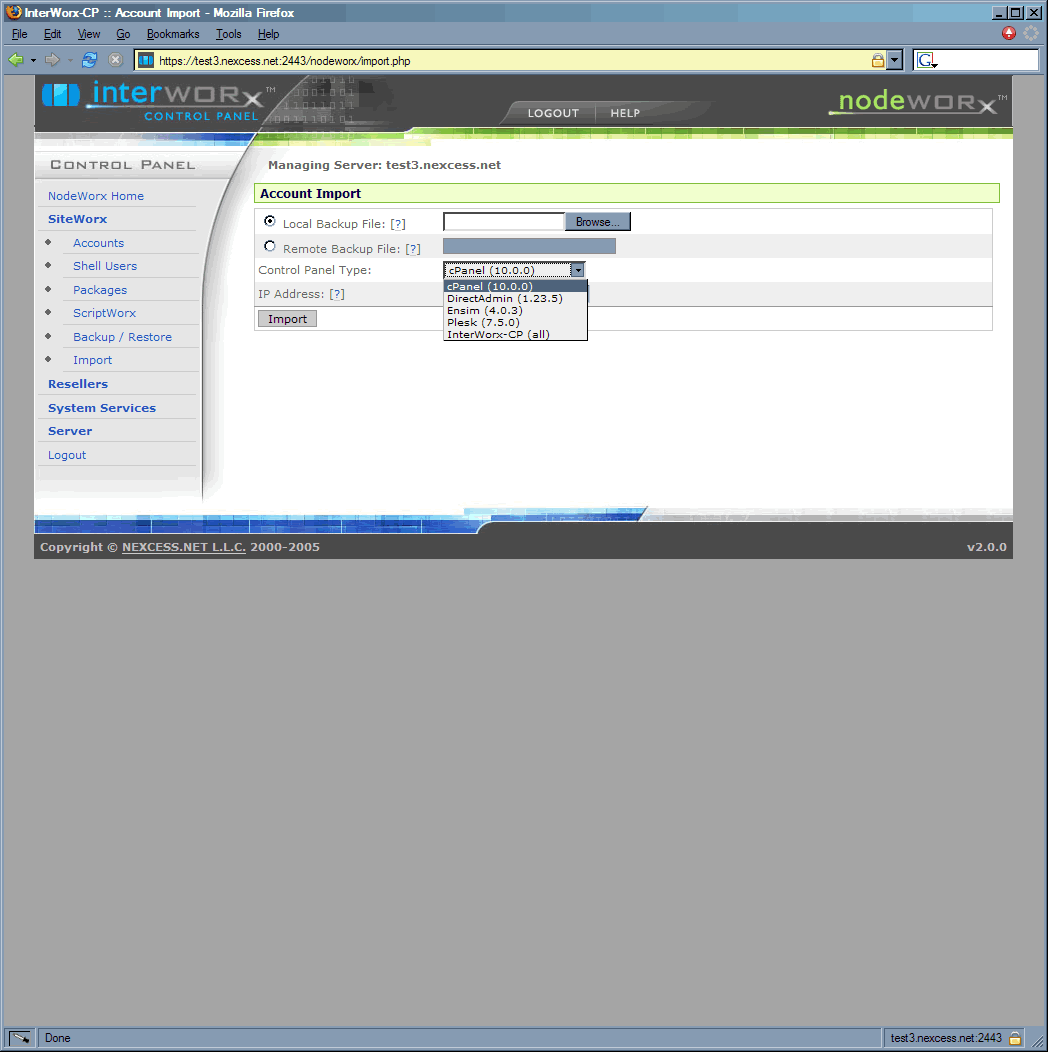Click the search engine Google icon
The image size is (1048, 1052).
click(x=926, y=60)
